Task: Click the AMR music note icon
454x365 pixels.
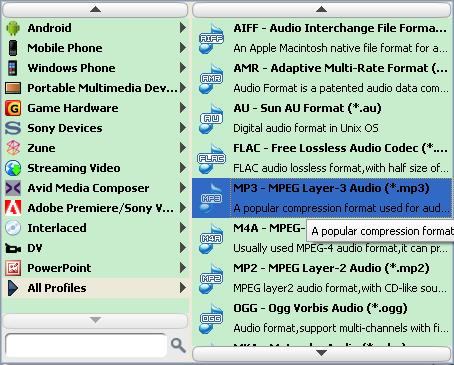Action: [x=211, y=79]
